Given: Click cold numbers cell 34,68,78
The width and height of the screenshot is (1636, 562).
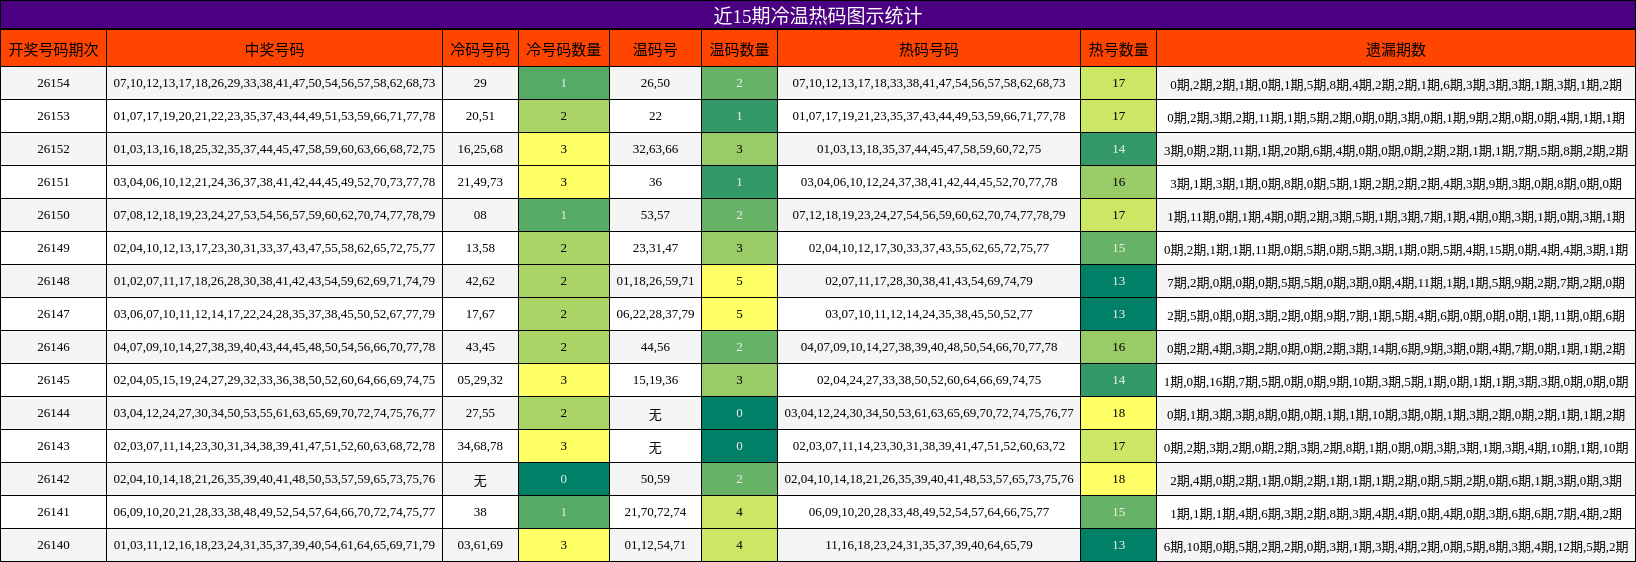Looking at the screenshot, I should (x=480, y=446).
